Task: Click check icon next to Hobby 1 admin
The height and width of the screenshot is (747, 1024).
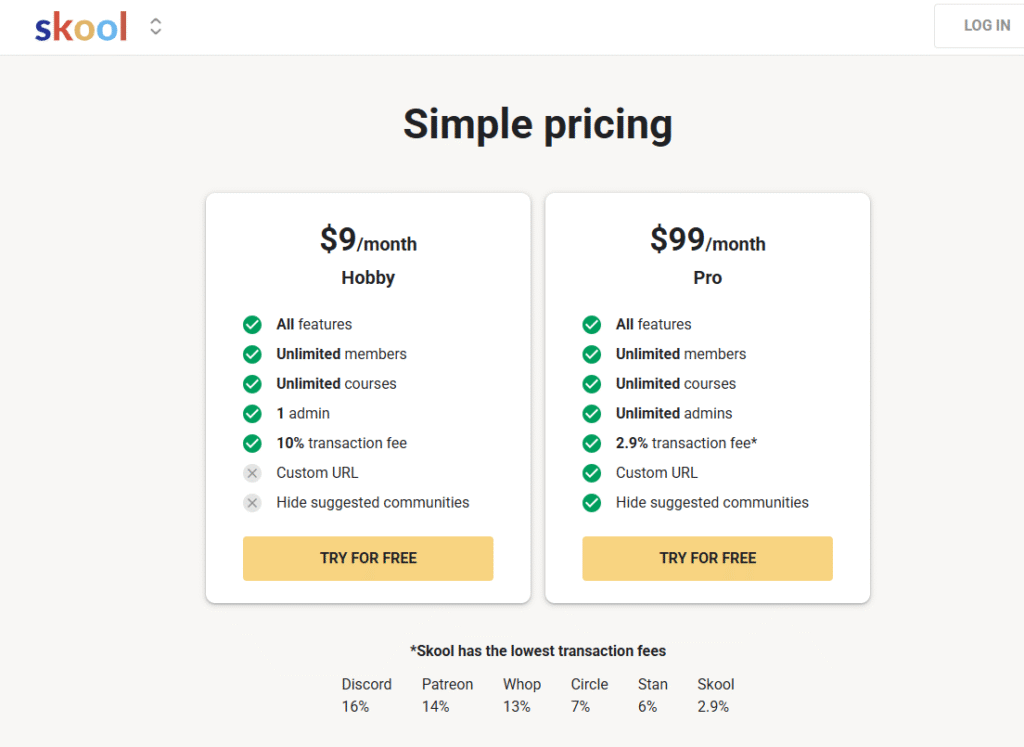Action: [x=252, y=413]
